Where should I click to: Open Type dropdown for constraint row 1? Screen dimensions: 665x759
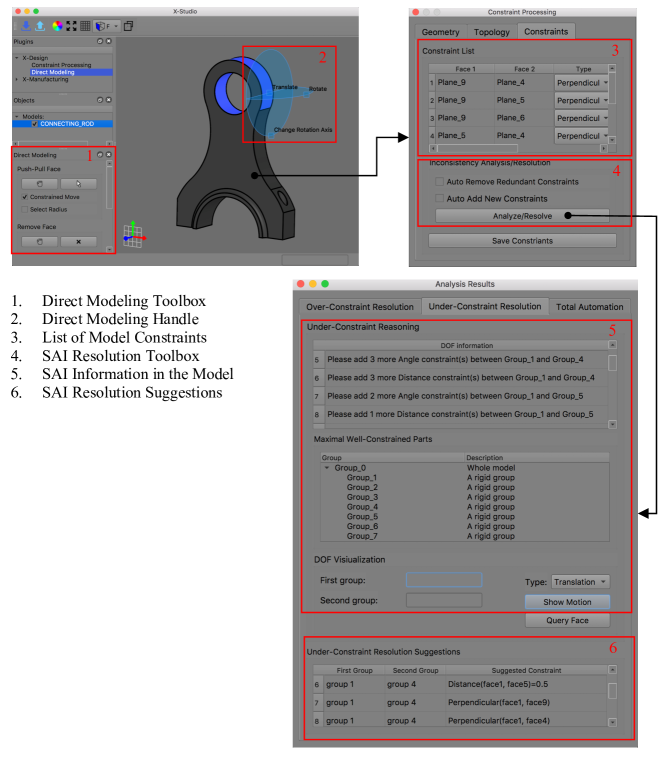tap(582, 83)
